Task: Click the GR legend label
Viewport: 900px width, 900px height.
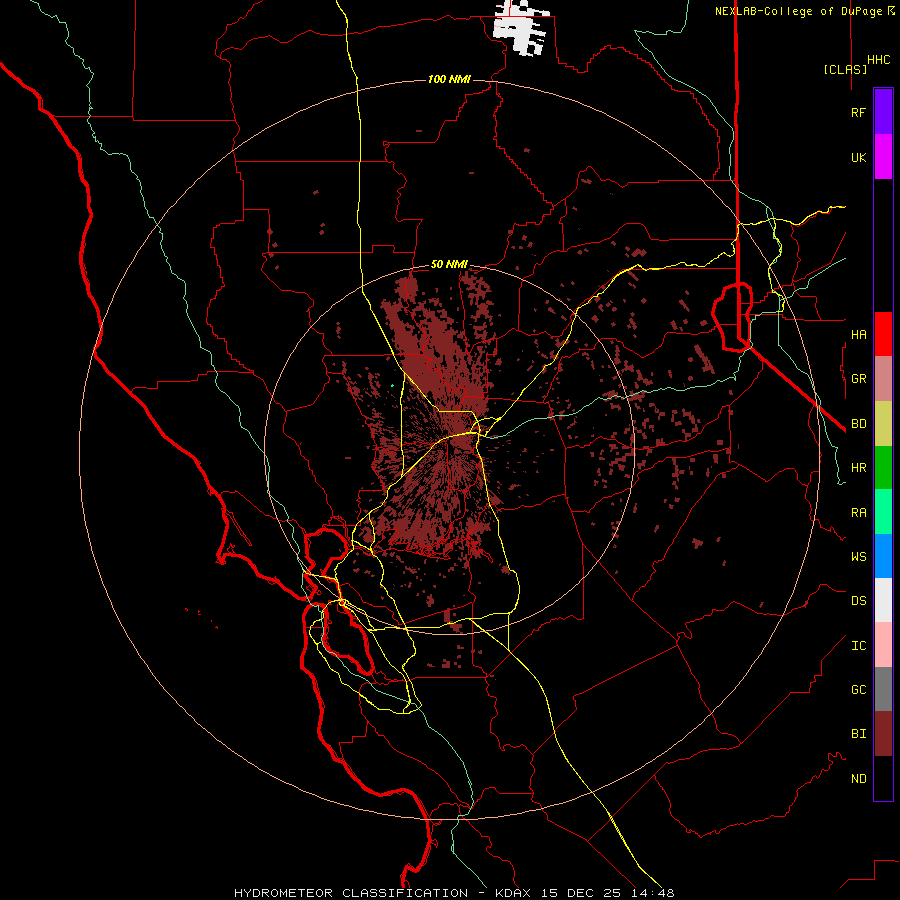Action: [858, 379]
